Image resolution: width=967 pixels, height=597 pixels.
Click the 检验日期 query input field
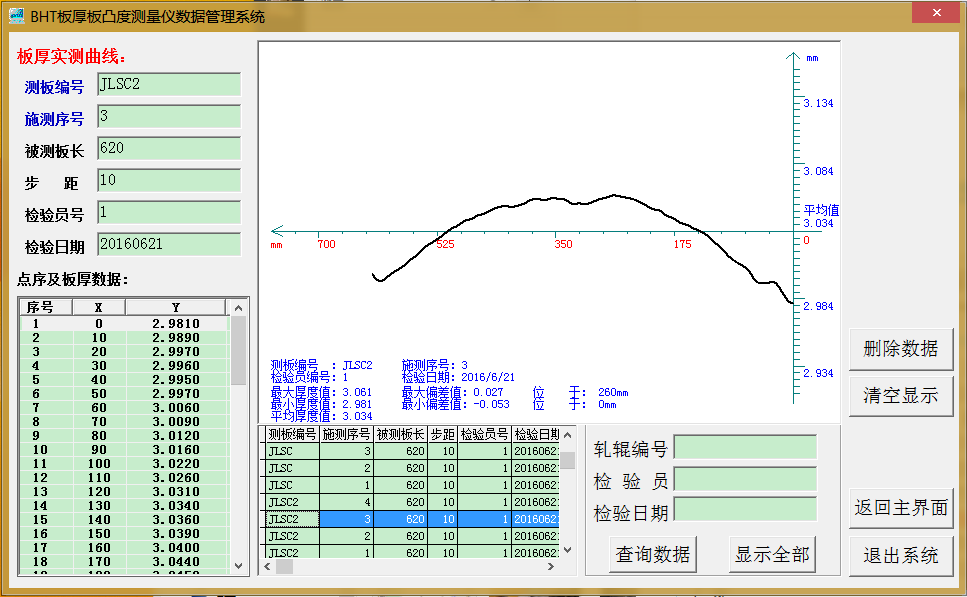745,510
